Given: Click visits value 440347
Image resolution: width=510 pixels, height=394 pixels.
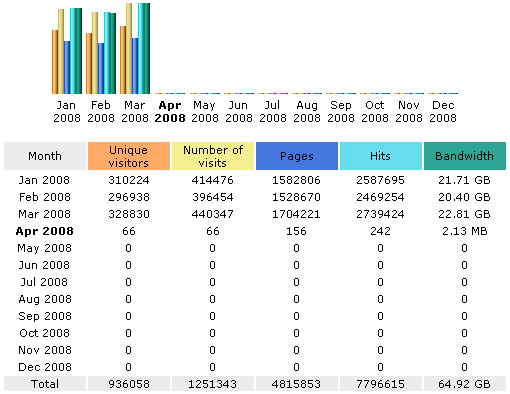Looking at the screenshot, I should (213, 214).
